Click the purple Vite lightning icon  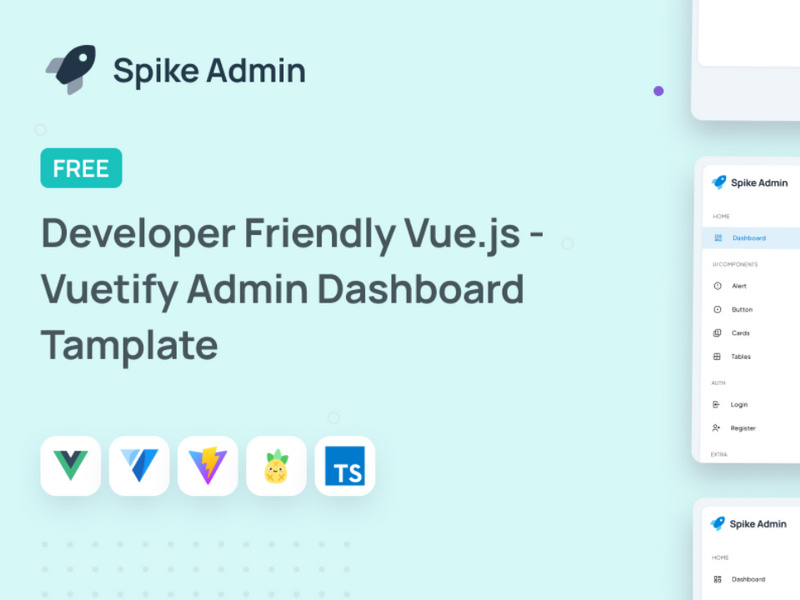(207, 465)
